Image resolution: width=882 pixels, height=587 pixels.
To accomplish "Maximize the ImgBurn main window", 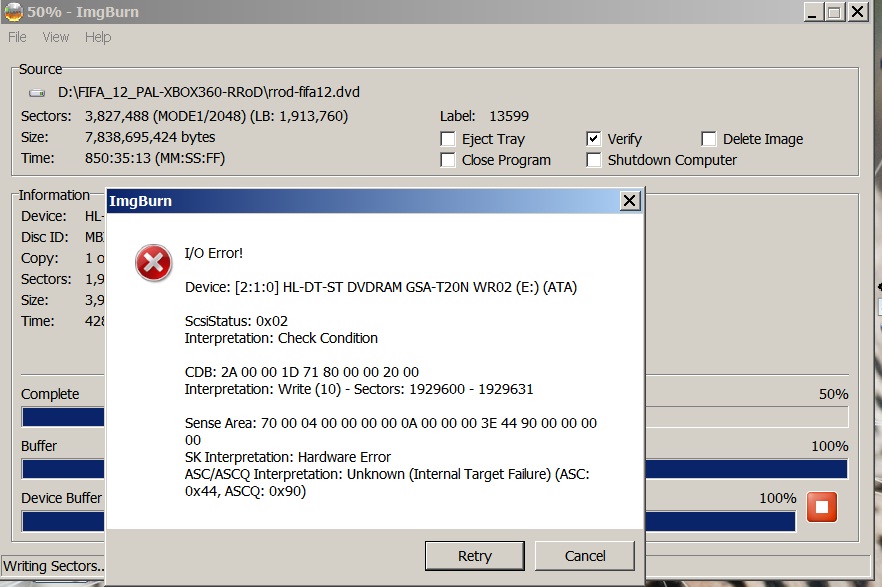I will 835,12.
